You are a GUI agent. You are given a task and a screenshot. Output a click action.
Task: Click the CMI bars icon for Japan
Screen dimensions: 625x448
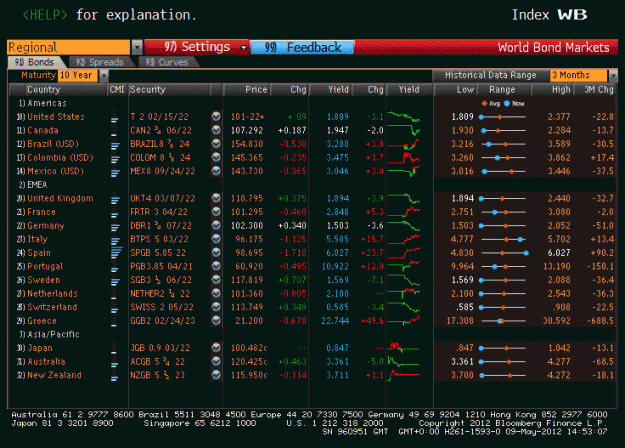[114, 348]
